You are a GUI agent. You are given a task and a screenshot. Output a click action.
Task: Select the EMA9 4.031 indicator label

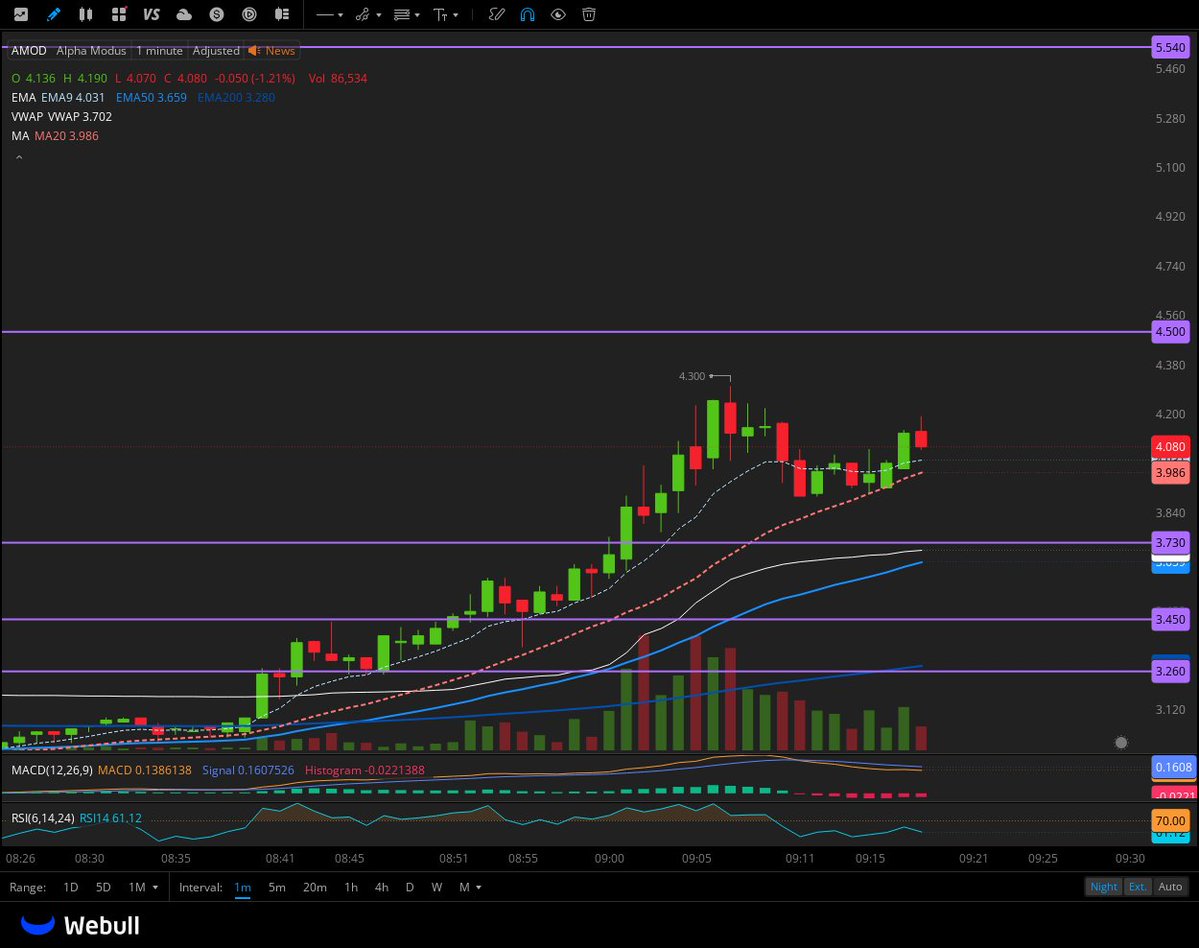pos(73,97)
